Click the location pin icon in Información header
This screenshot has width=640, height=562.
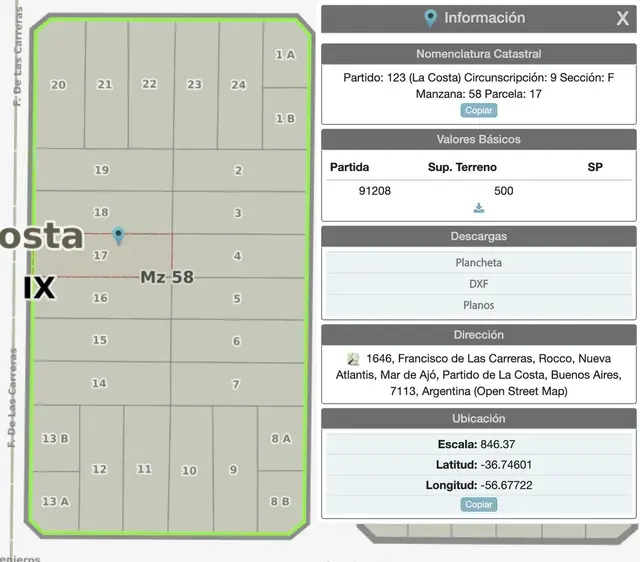tap(430, 18)
